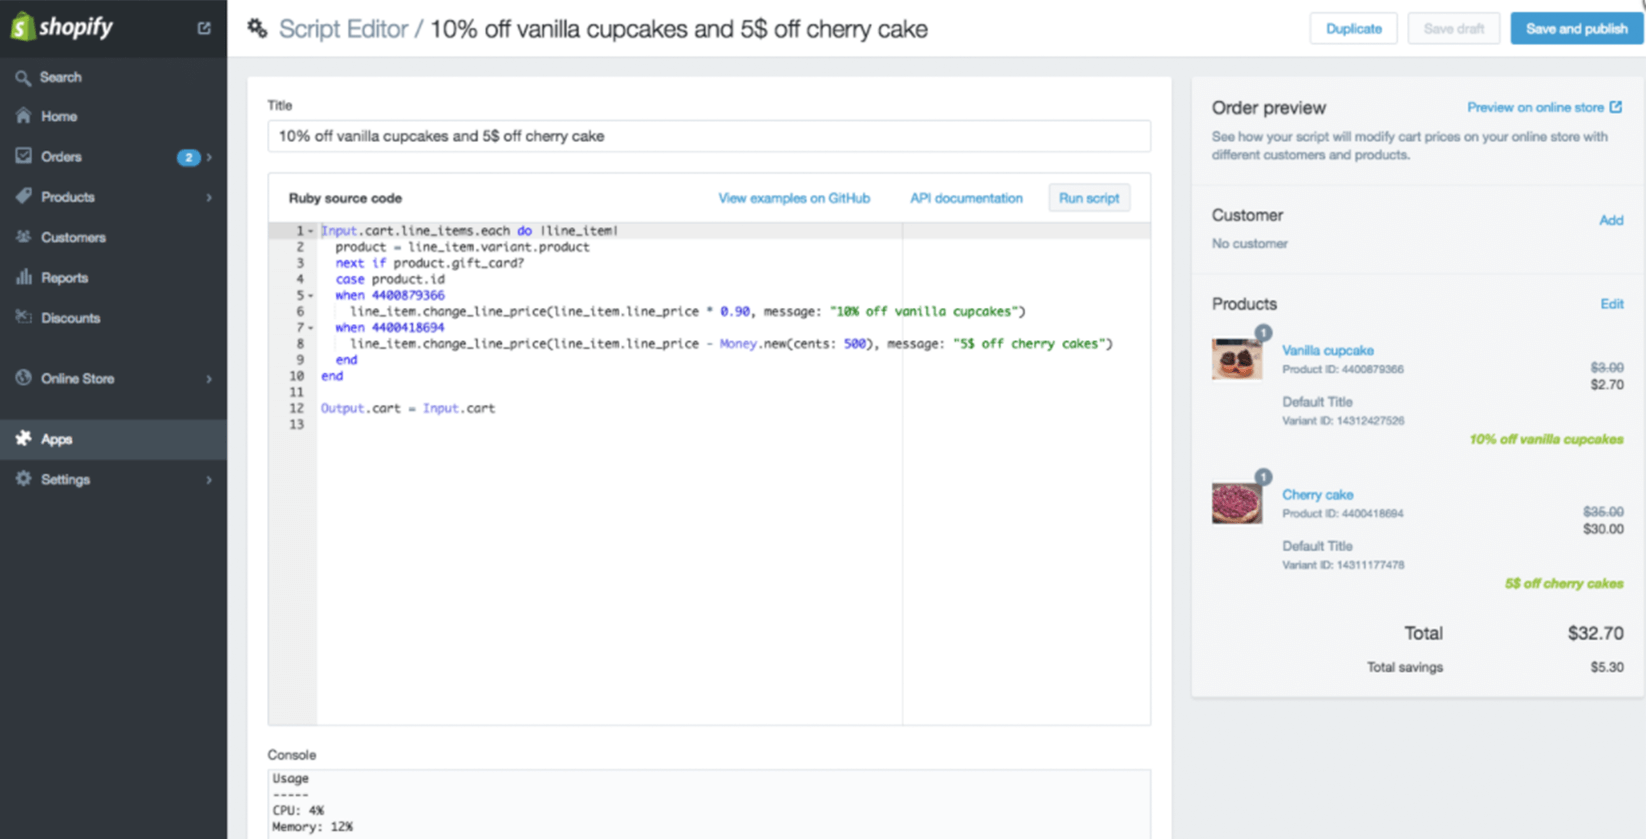
Task: Click the Online Store globe icon
Action: pos(23,378)
